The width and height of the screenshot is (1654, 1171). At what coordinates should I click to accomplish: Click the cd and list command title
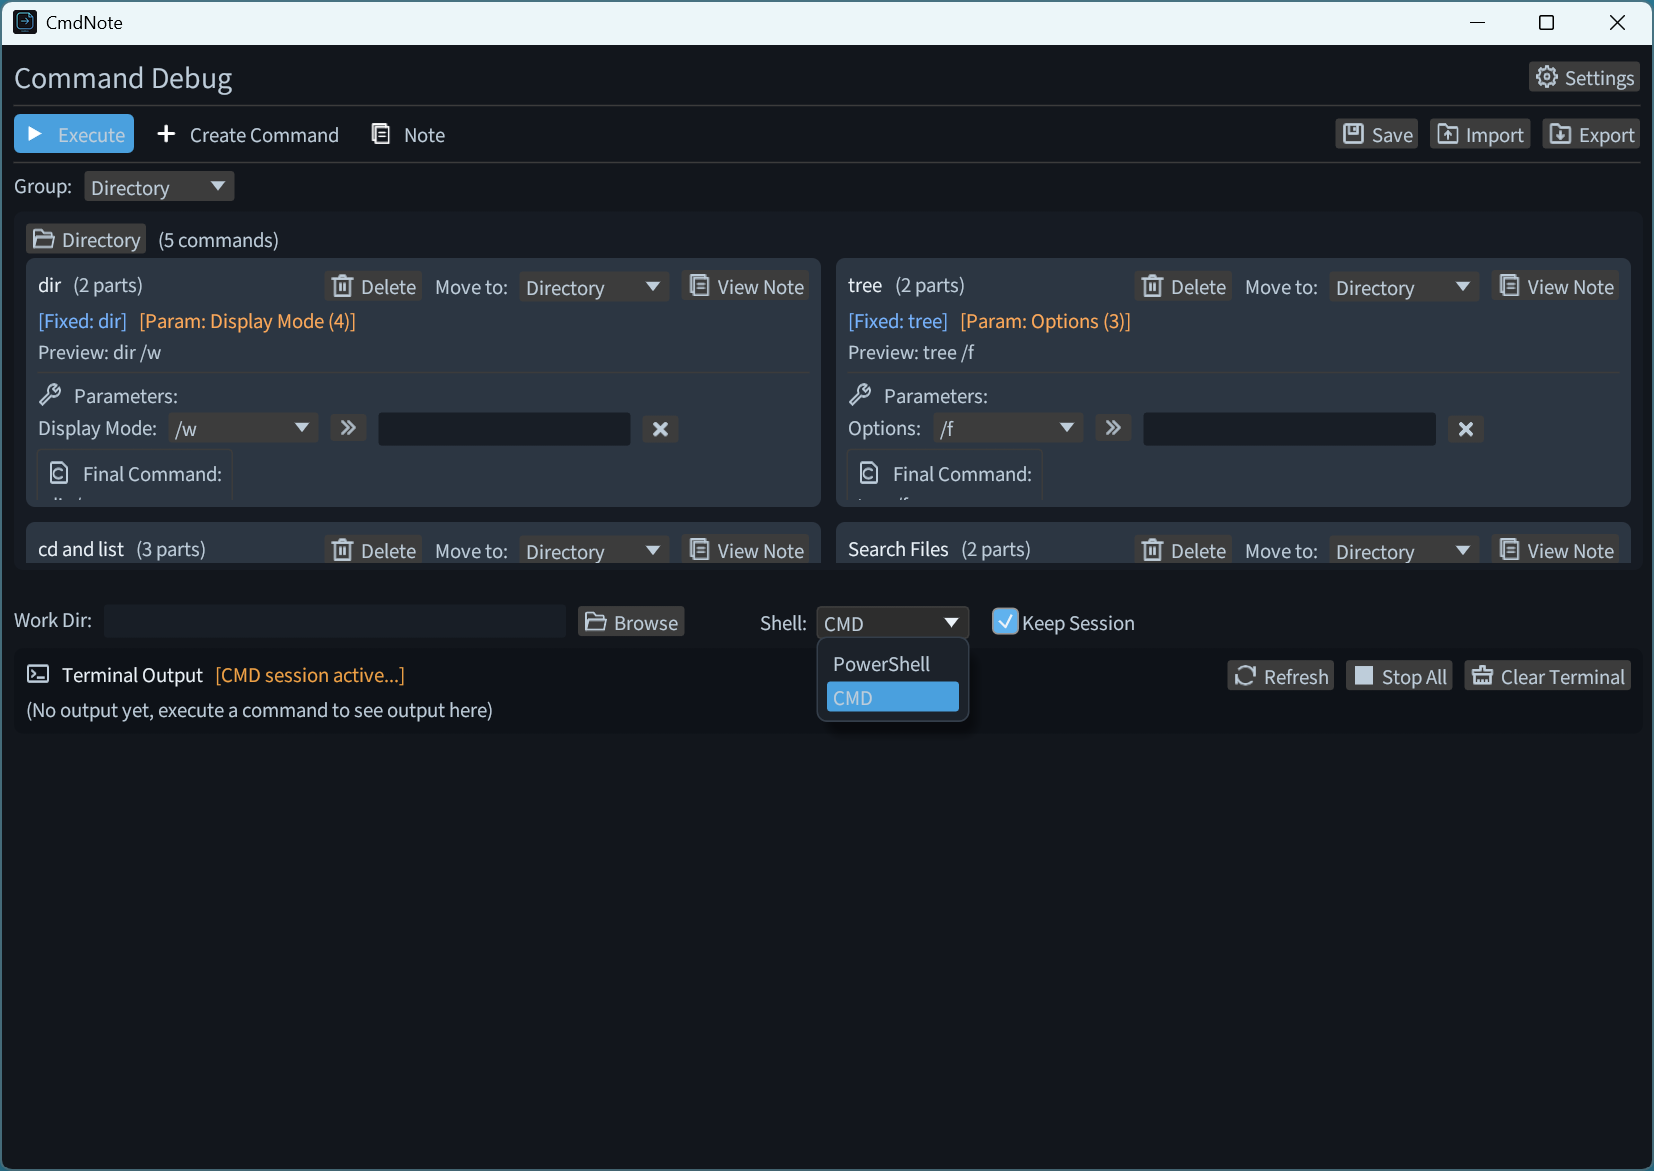point(81,549)
